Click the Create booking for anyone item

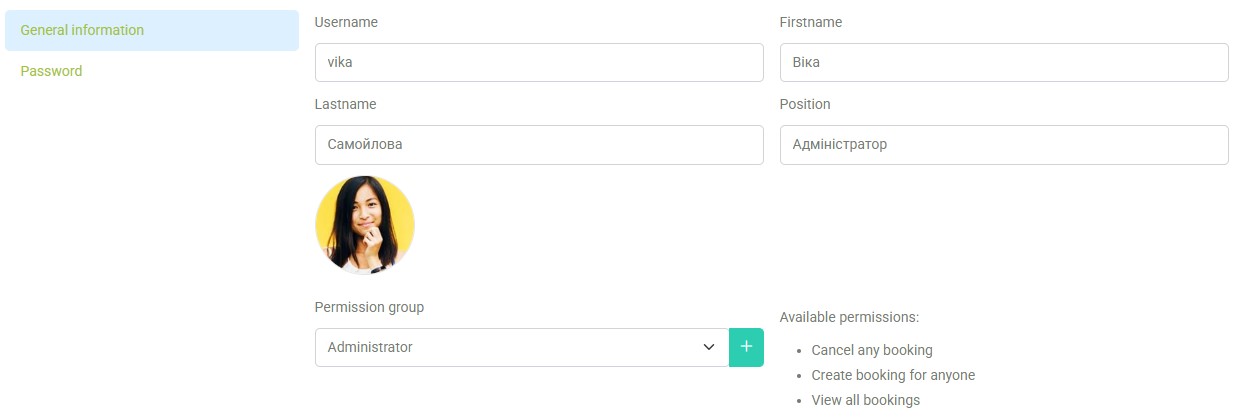(893, 375)
